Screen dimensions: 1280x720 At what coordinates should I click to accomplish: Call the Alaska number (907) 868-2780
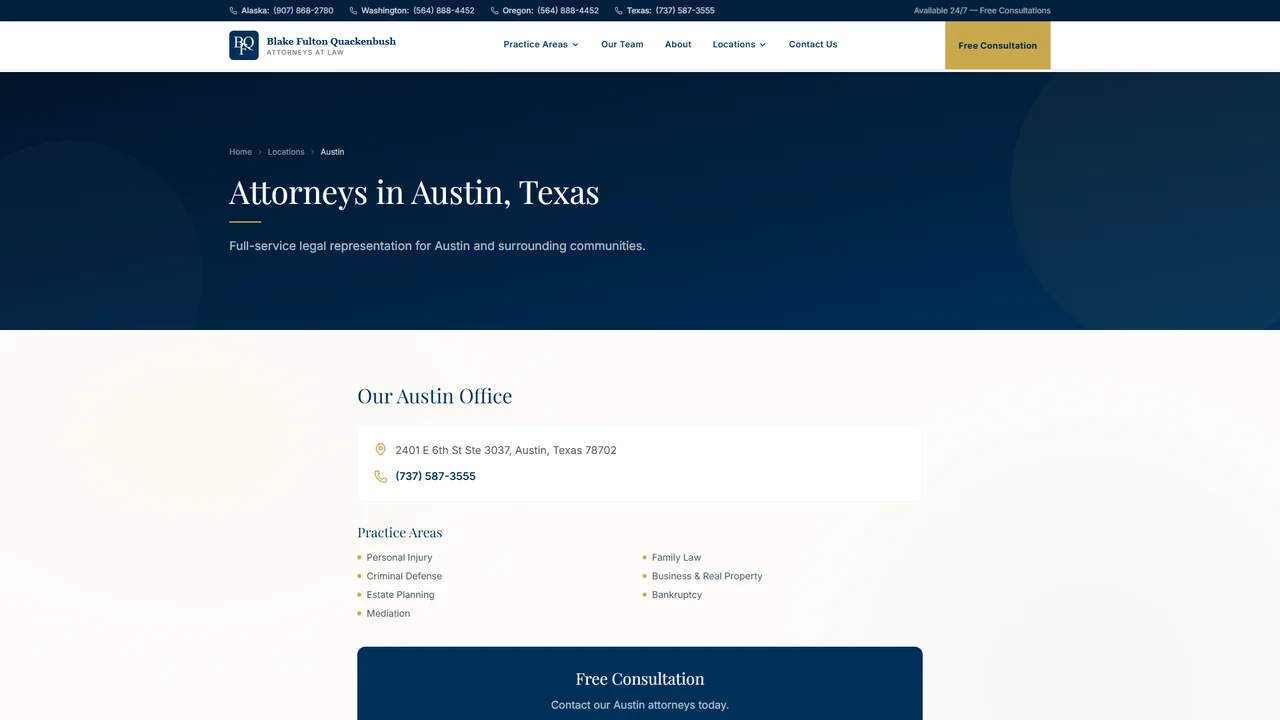click(x=303, y=11)
